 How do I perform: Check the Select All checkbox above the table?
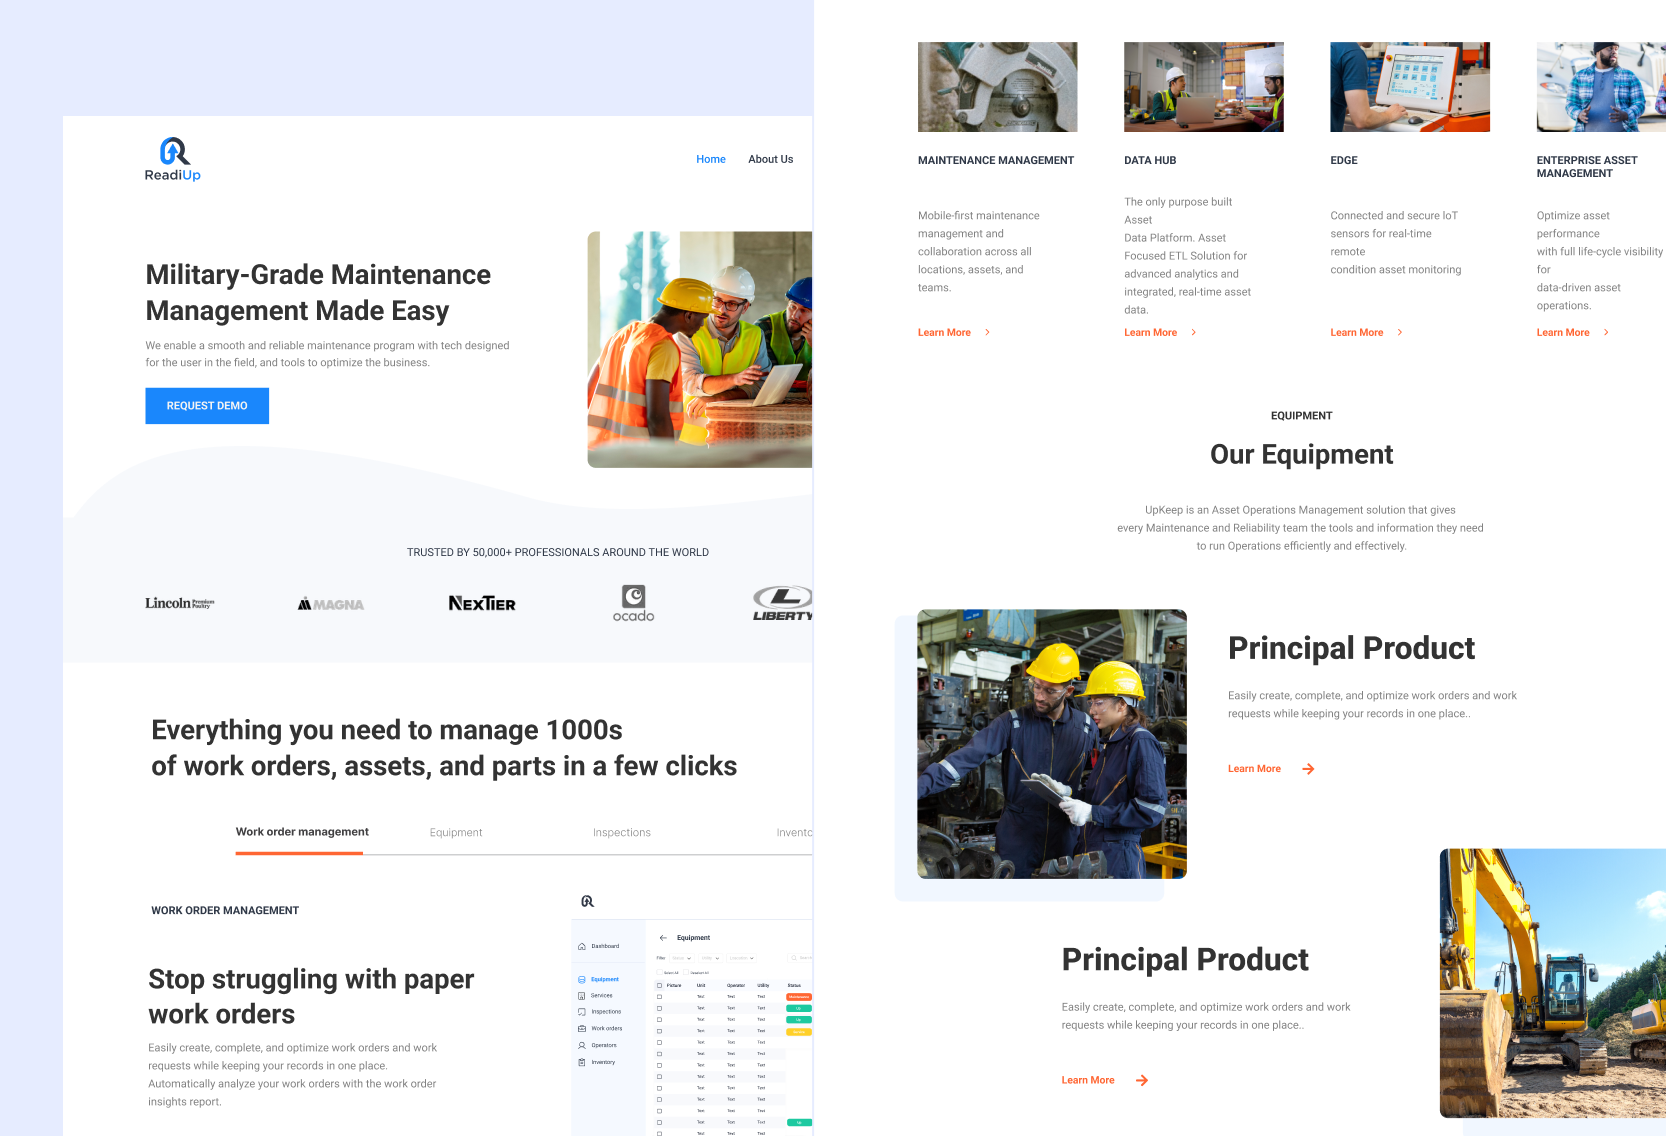click(x=660, y=972)
